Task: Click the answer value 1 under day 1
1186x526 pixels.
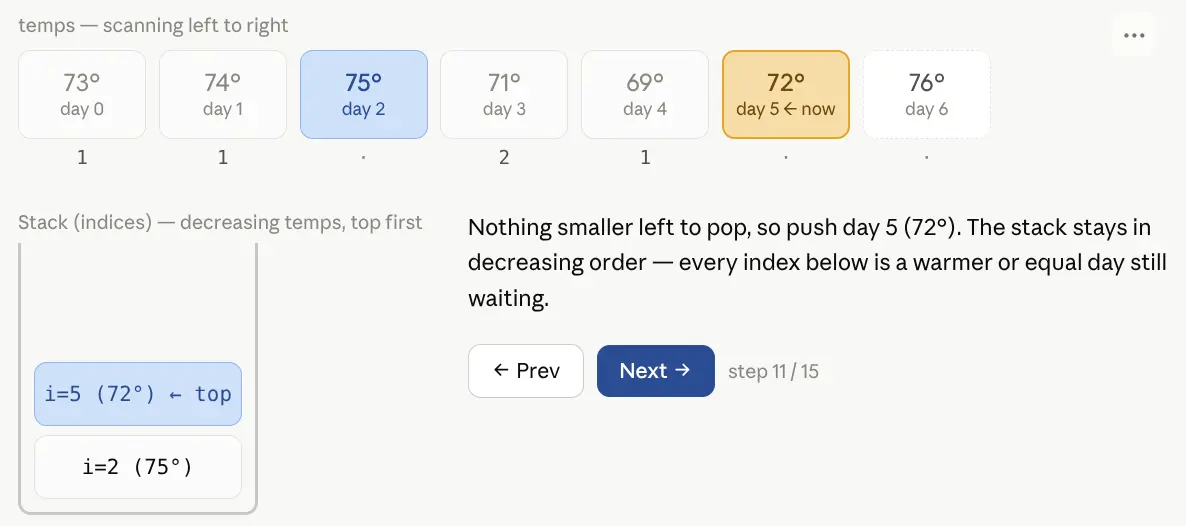Action: 222,157
